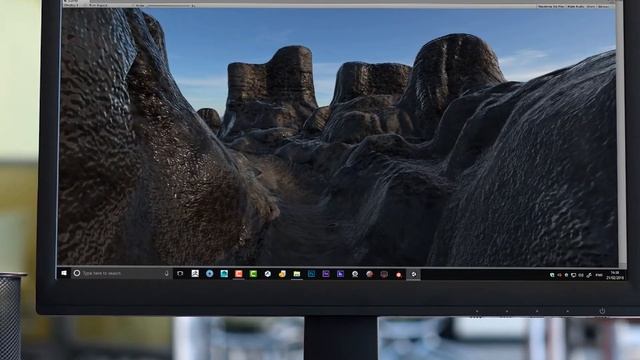Open the white person-picture taskbar app
Screen dimensions: 640x360
(195, 273)
